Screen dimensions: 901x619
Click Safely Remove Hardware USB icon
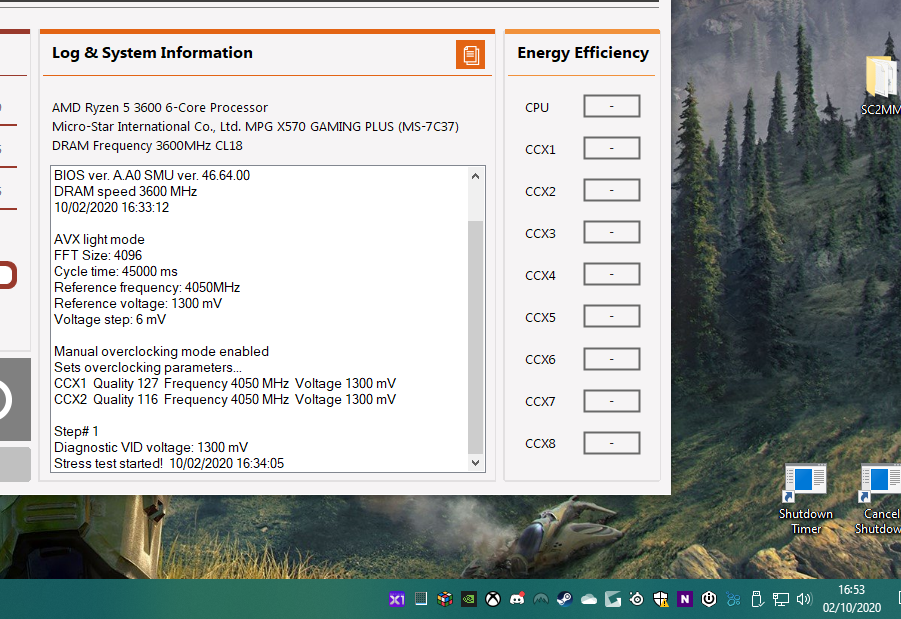pos(757,599)
